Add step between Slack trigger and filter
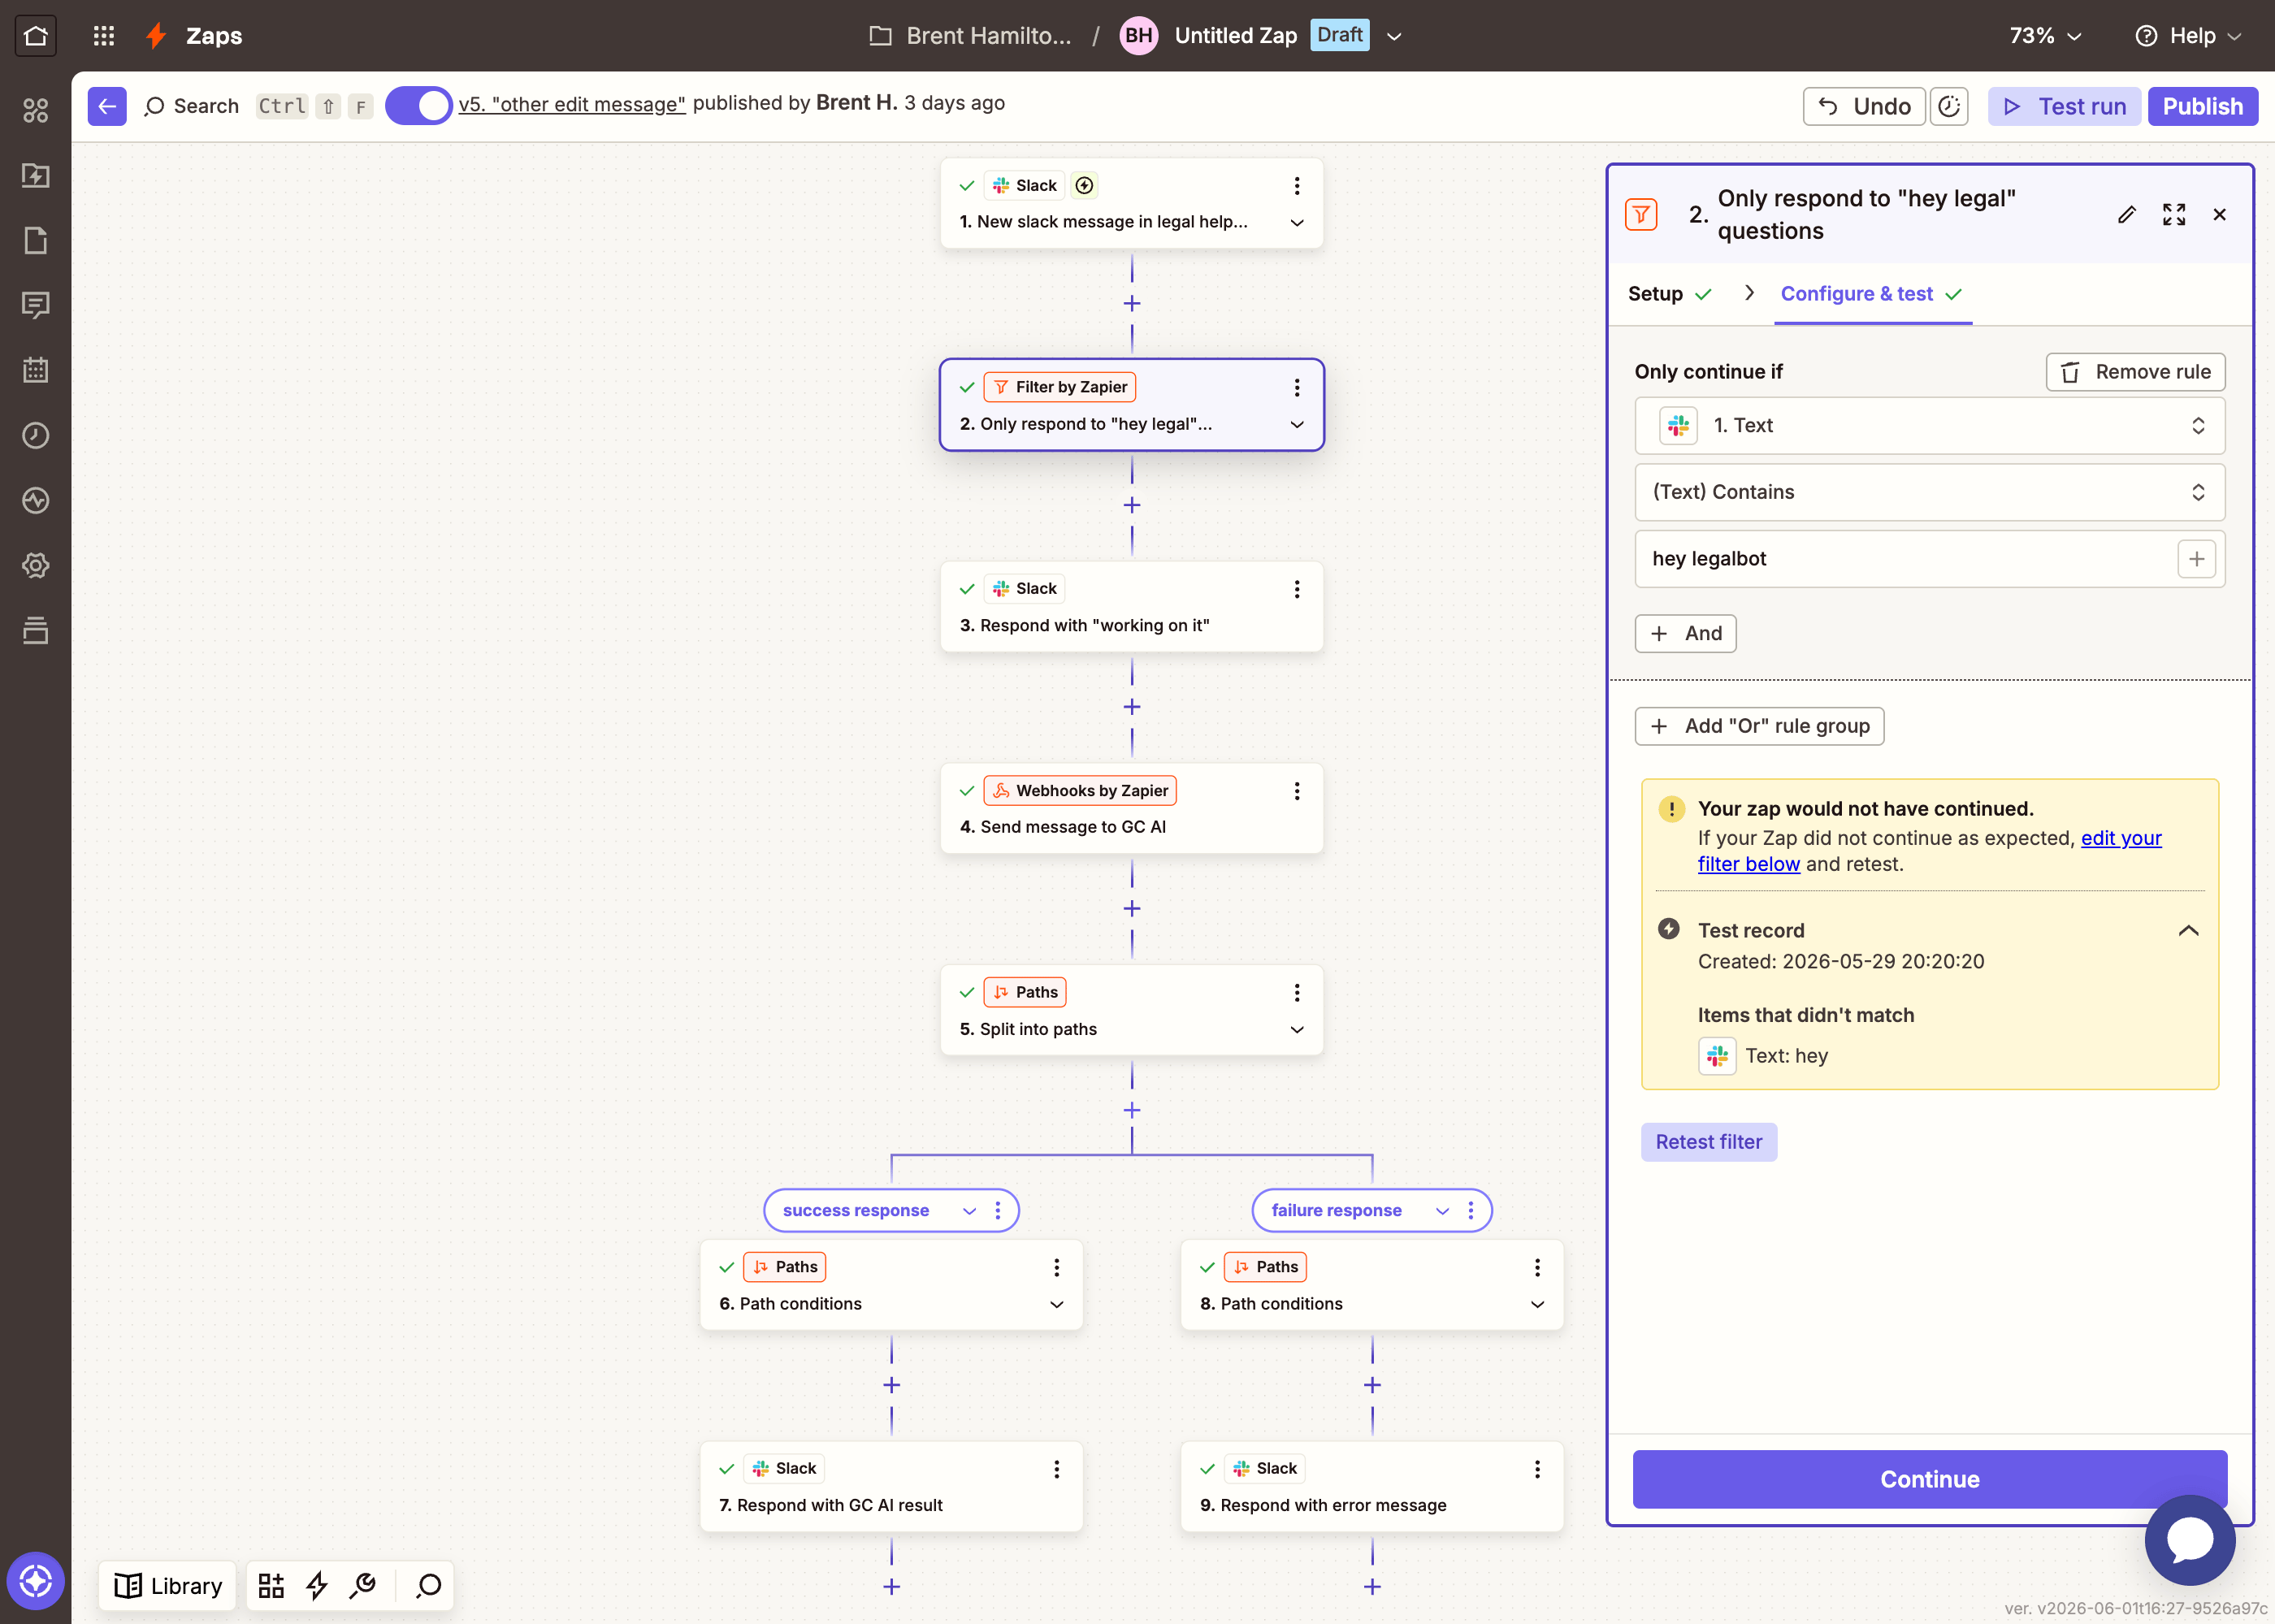Screen dimensions: 2275x1624 click(1132, 303)
